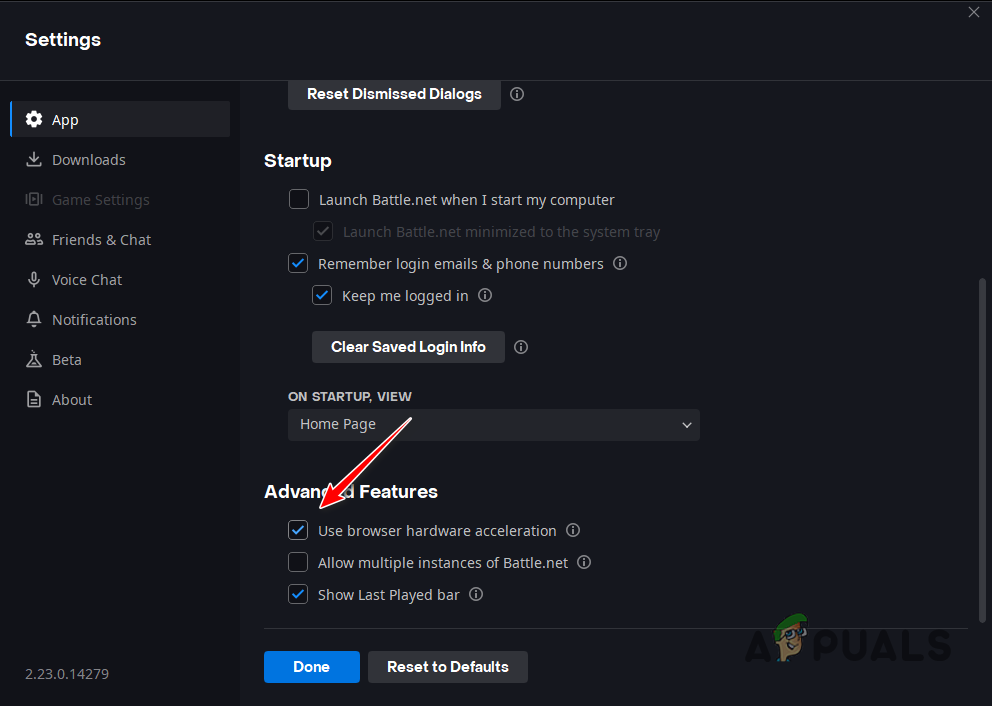Click Reset to Defaults

tap(447, 666)
